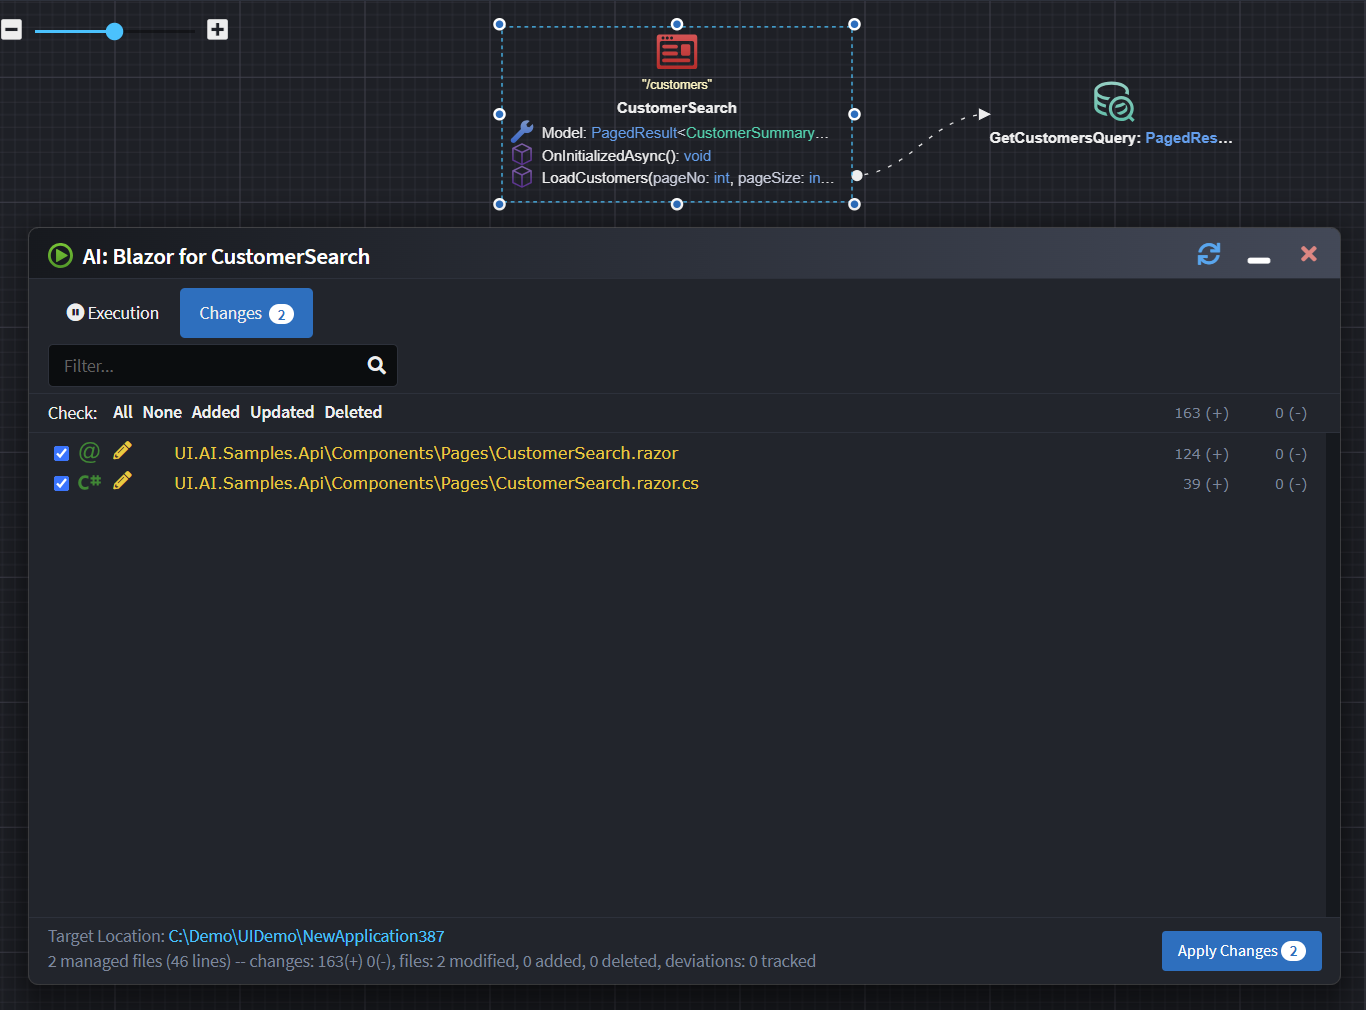Open the Changes tab
This screenshot has width=1366, height=1010.
pyautogui.click(x=246, y=313)
